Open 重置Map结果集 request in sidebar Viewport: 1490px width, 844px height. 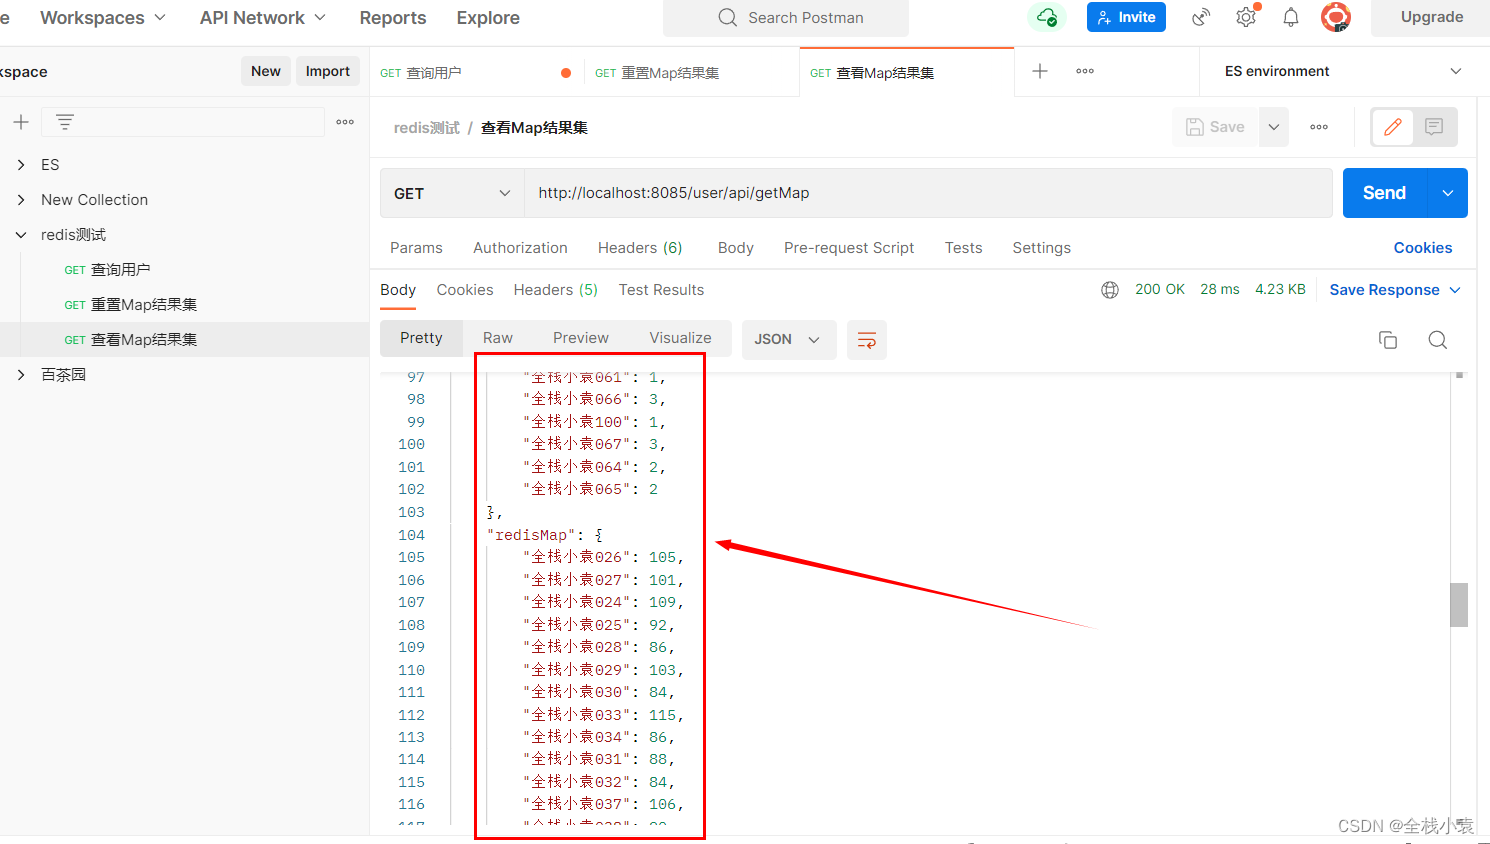click(144, 305)
